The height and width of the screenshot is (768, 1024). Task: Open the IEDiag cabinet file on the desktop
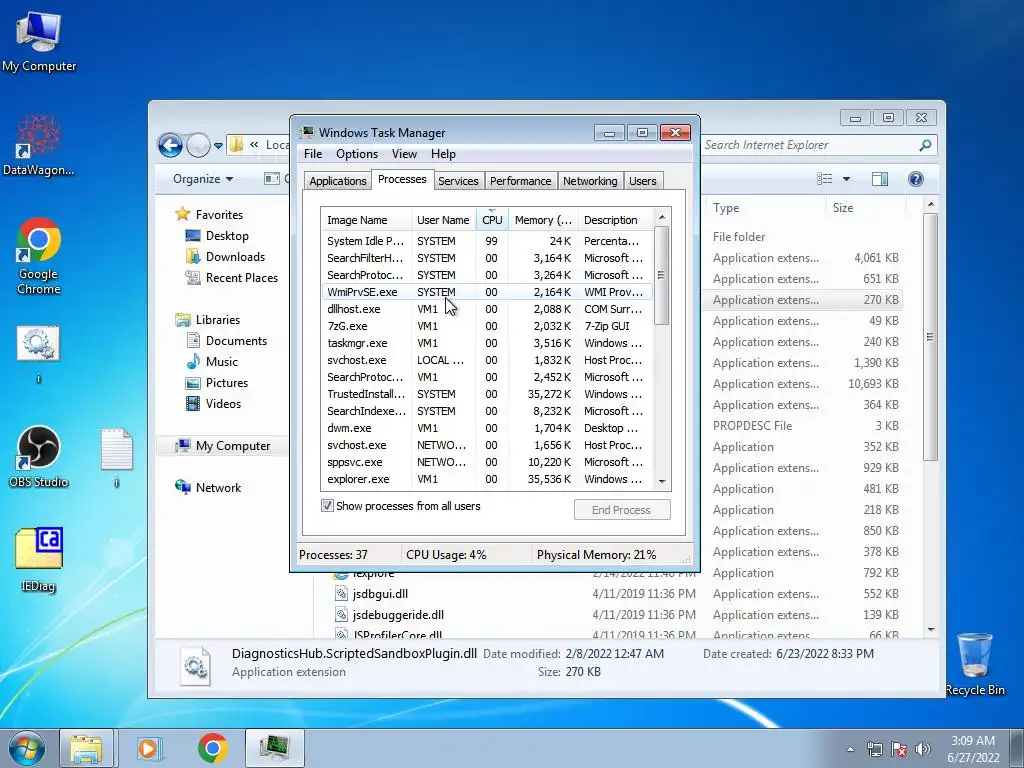pyautogui.click(x=39, y=559)
